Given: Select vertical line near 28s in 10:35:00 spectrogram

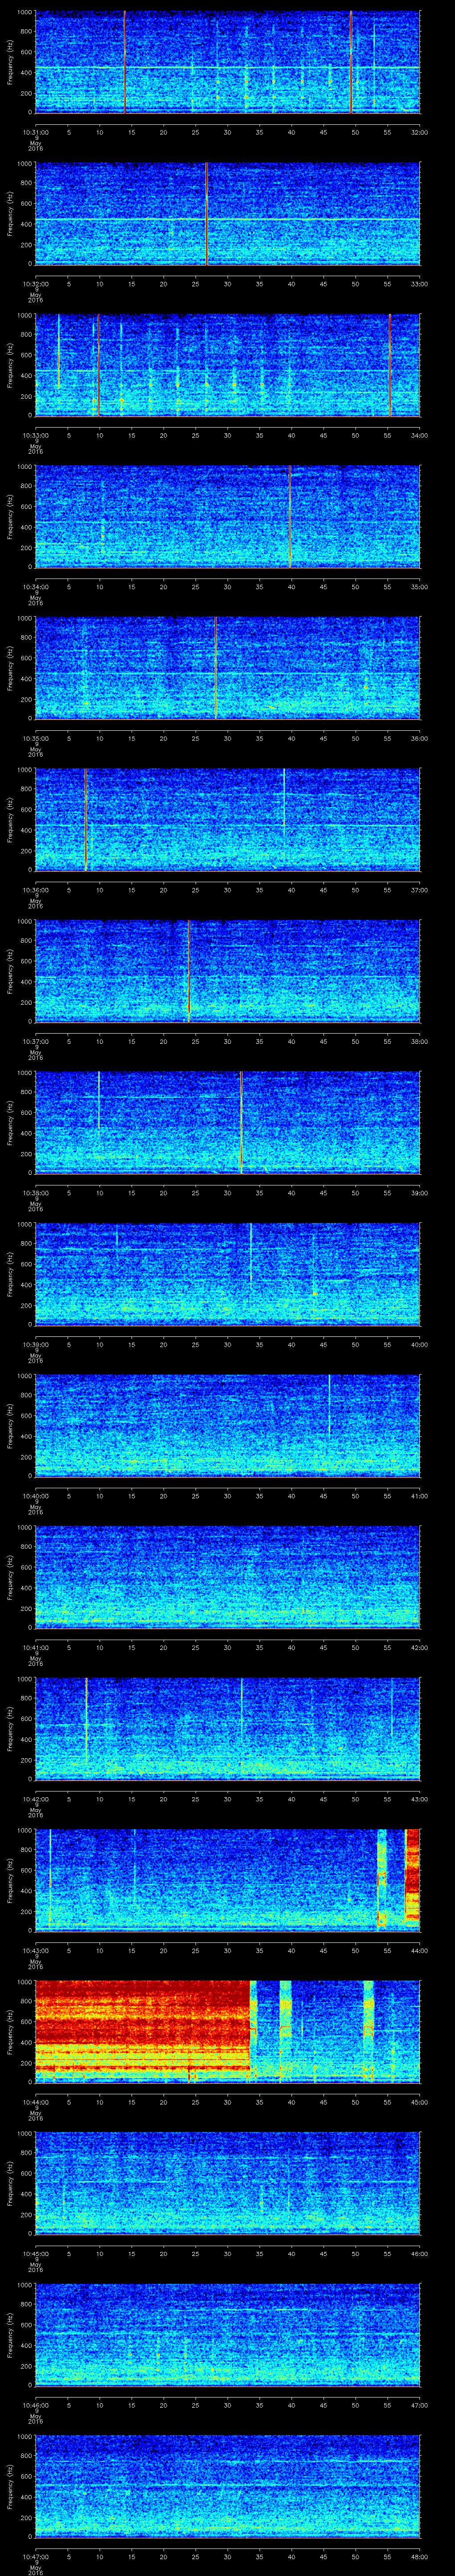Looking at the screenshot, I should pos(215,668).
